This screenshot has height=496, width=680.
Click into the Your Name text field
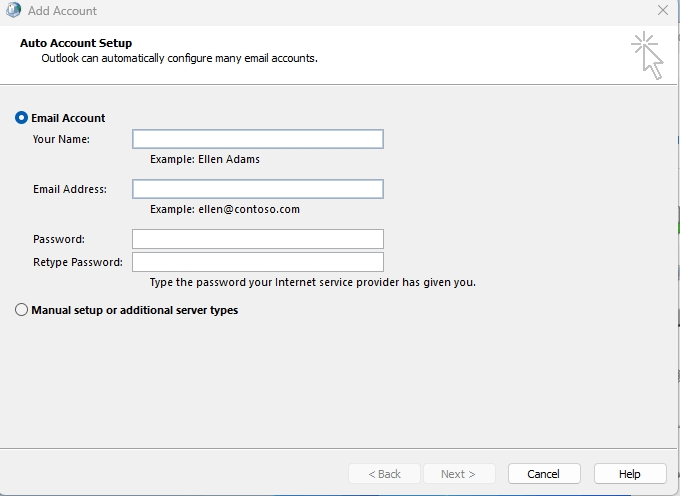258,139
